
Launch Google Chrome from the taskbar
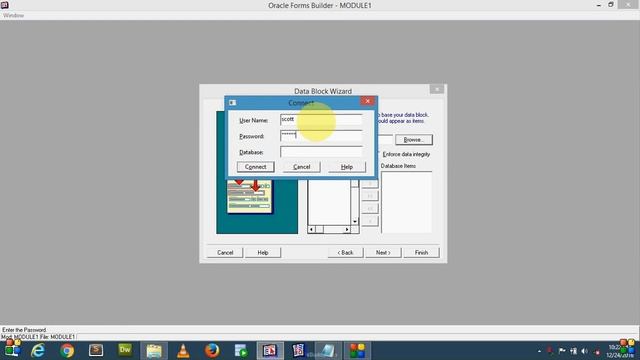(x=67, y=351)
